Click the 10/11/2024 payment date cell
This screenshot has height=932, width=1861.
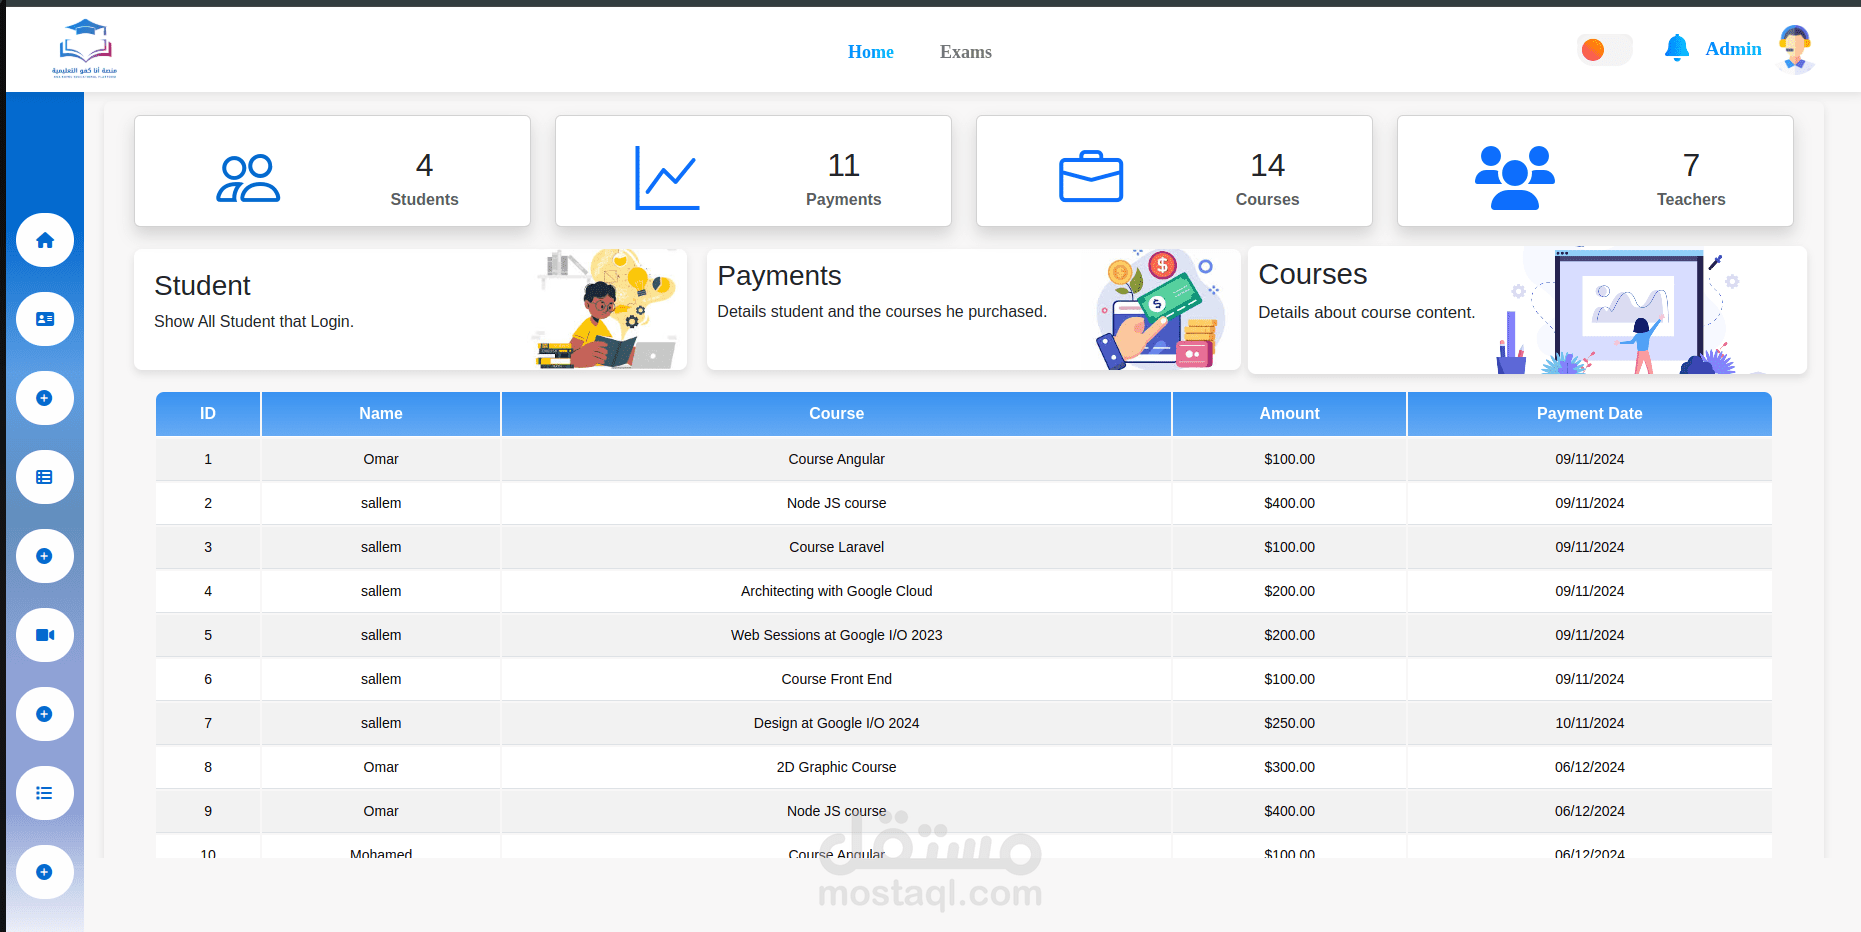(1589, 723)
